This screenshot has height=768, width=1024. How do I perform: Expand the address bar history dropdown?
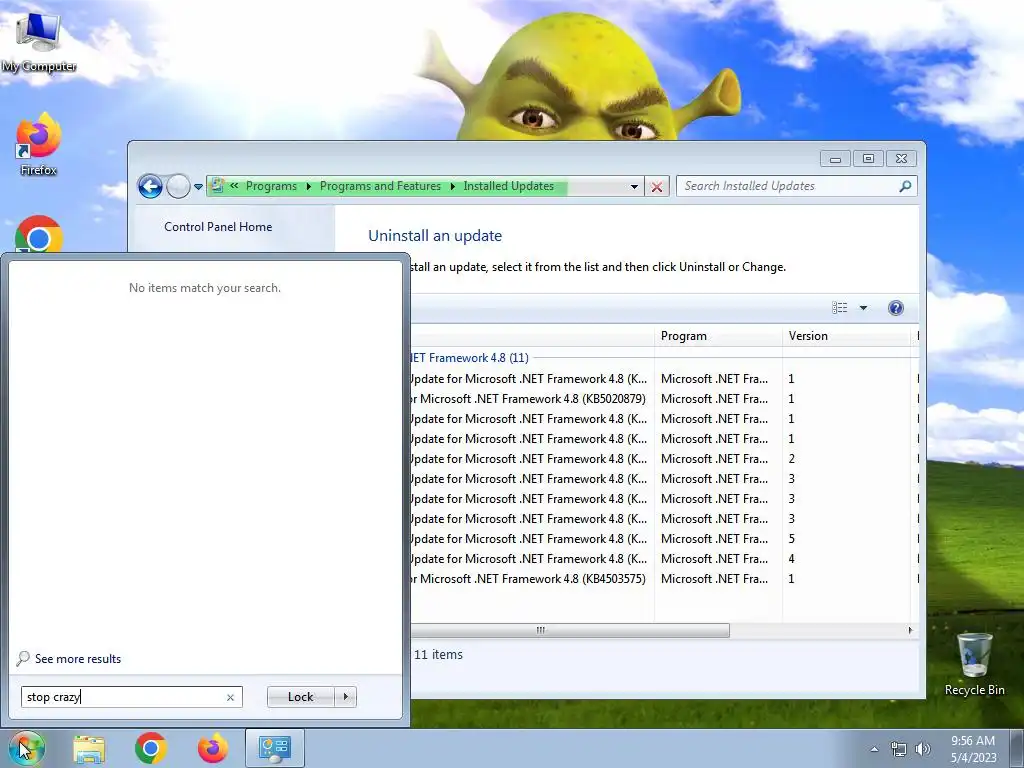point(634,187)
